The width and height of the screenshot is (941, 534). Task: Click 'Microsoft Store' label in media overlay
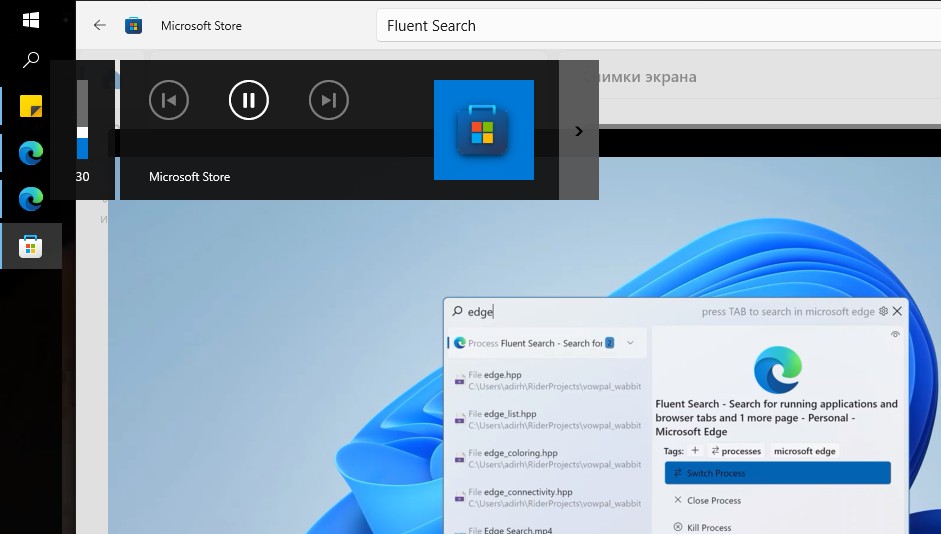(189, 176)
